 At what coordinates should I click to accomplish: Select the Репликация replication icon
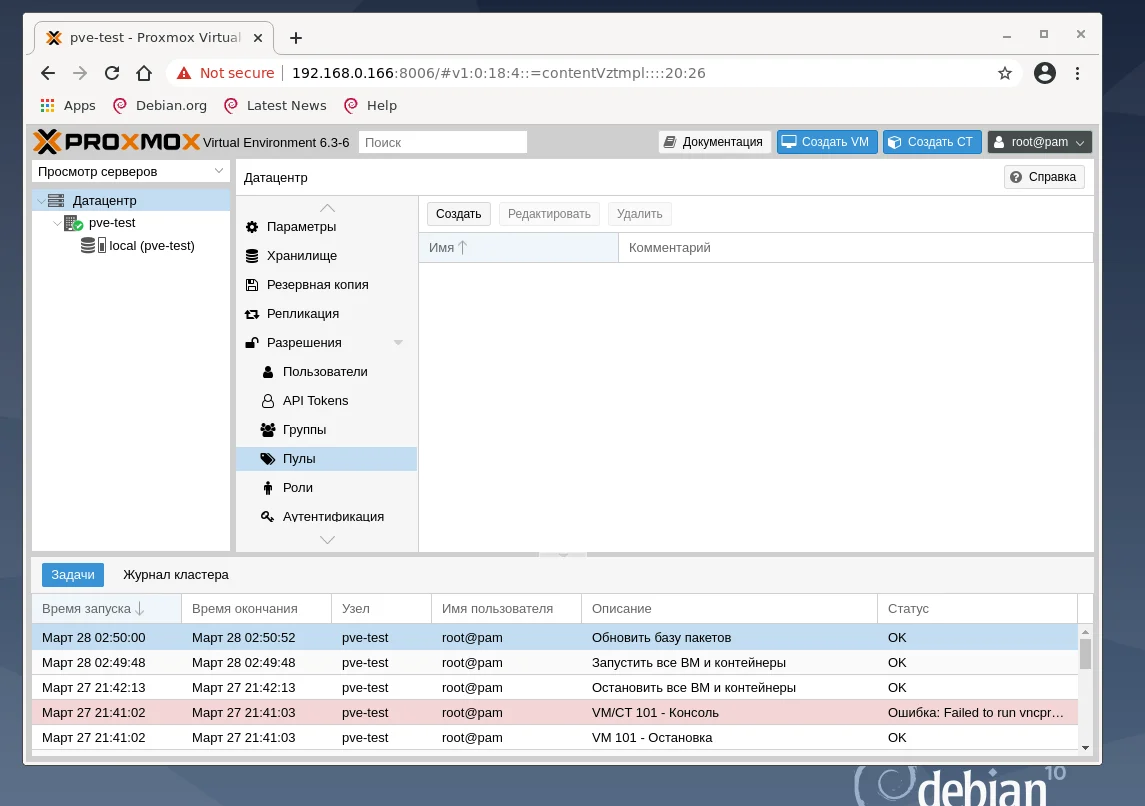pyautogui.click(x=302, y=313)
